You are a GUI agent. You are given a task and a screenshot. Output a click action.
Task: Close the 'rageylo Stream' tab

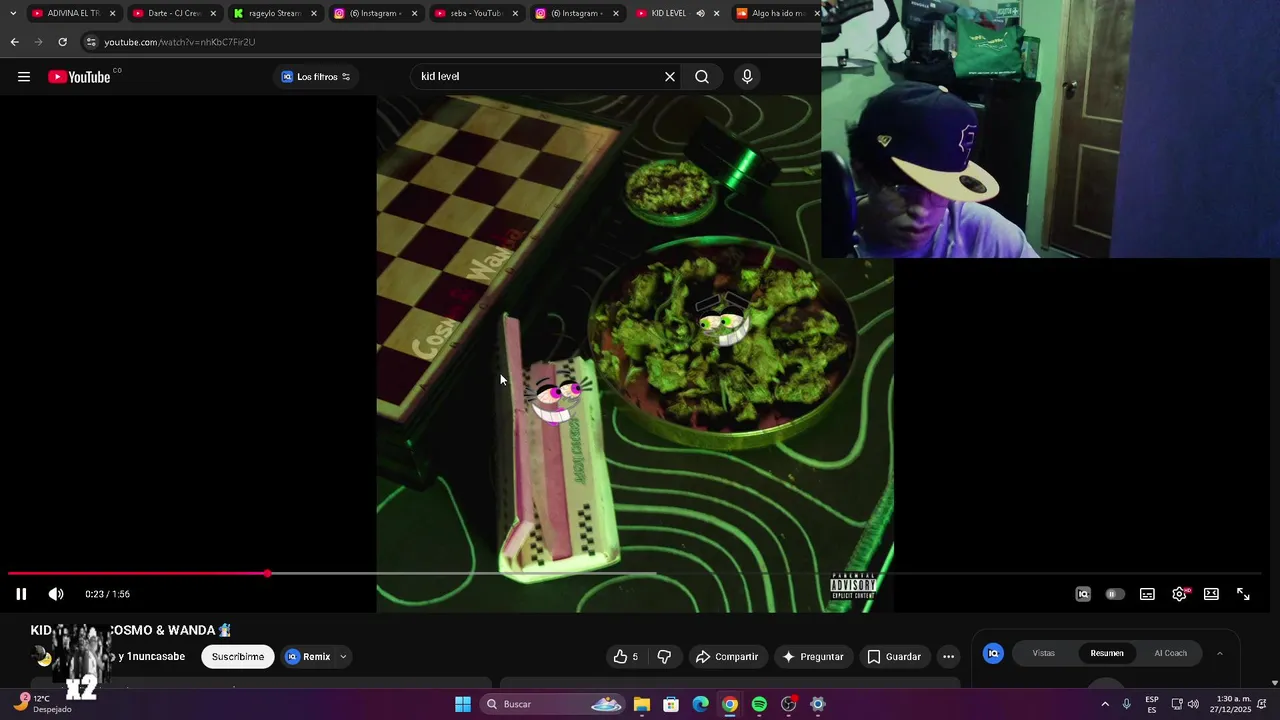[x=314, y=13]
